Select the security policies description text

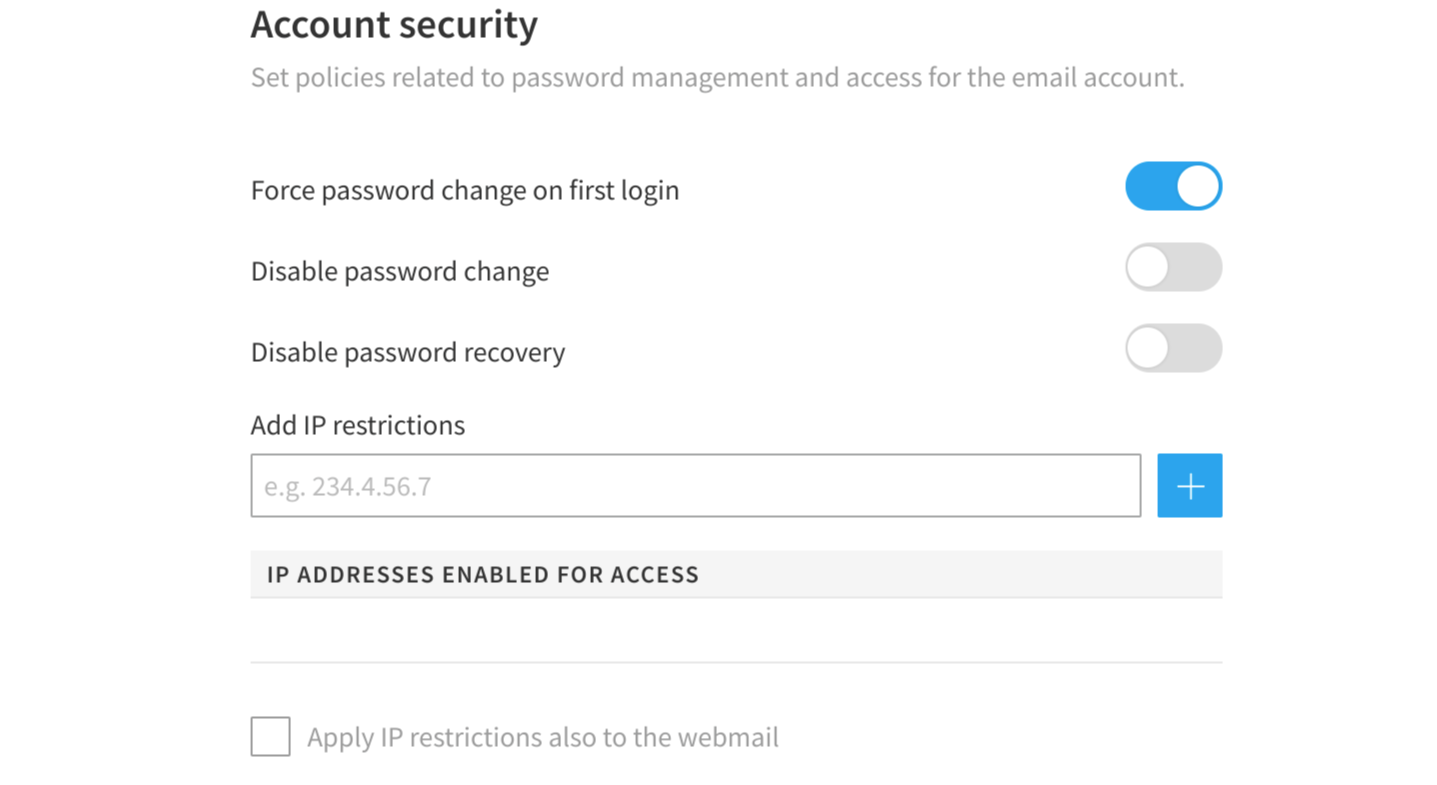(x=716, y=77)
